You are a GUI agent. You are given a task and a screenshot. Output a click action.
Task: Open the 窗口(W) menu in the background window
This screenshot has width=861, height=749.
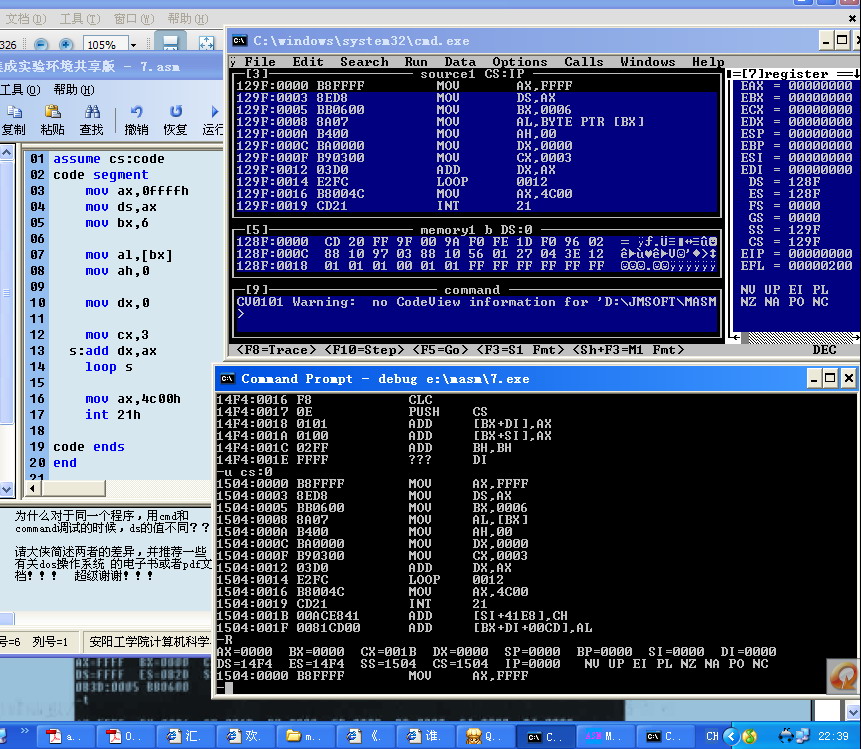pyautogui.click(x=134, y=19)
